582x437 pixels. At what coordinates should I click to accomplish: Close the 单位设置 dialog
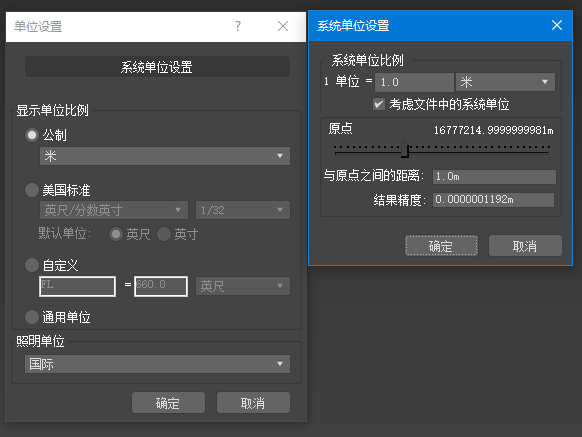point(283,26)
